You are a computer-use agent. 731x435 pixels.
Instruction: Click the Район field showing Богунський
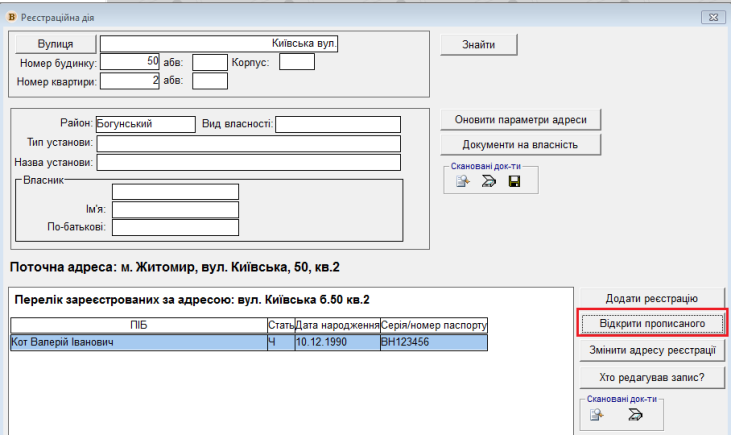145,124
